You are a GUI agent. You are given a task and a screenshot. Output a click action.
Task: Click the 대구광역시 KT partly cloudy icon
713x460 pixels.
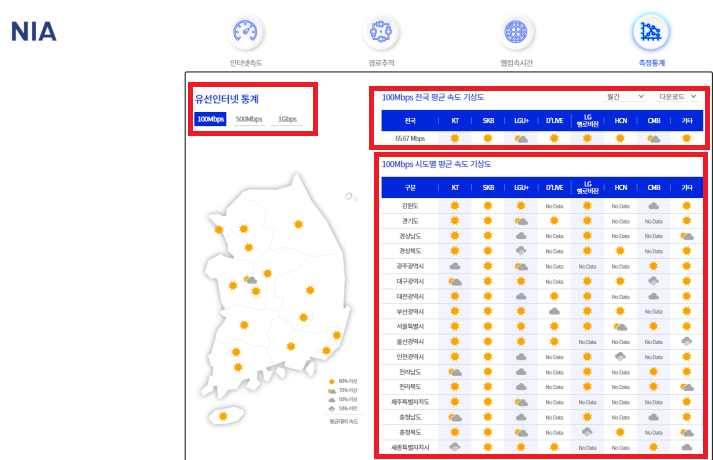(x=455, y=281)
